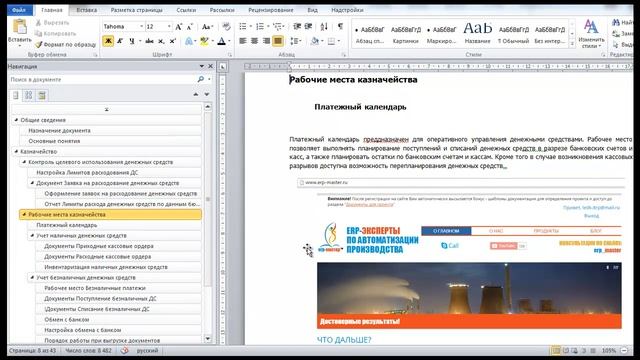
Task: Open the font size 12 dropdown
Action: coord(169,27)
